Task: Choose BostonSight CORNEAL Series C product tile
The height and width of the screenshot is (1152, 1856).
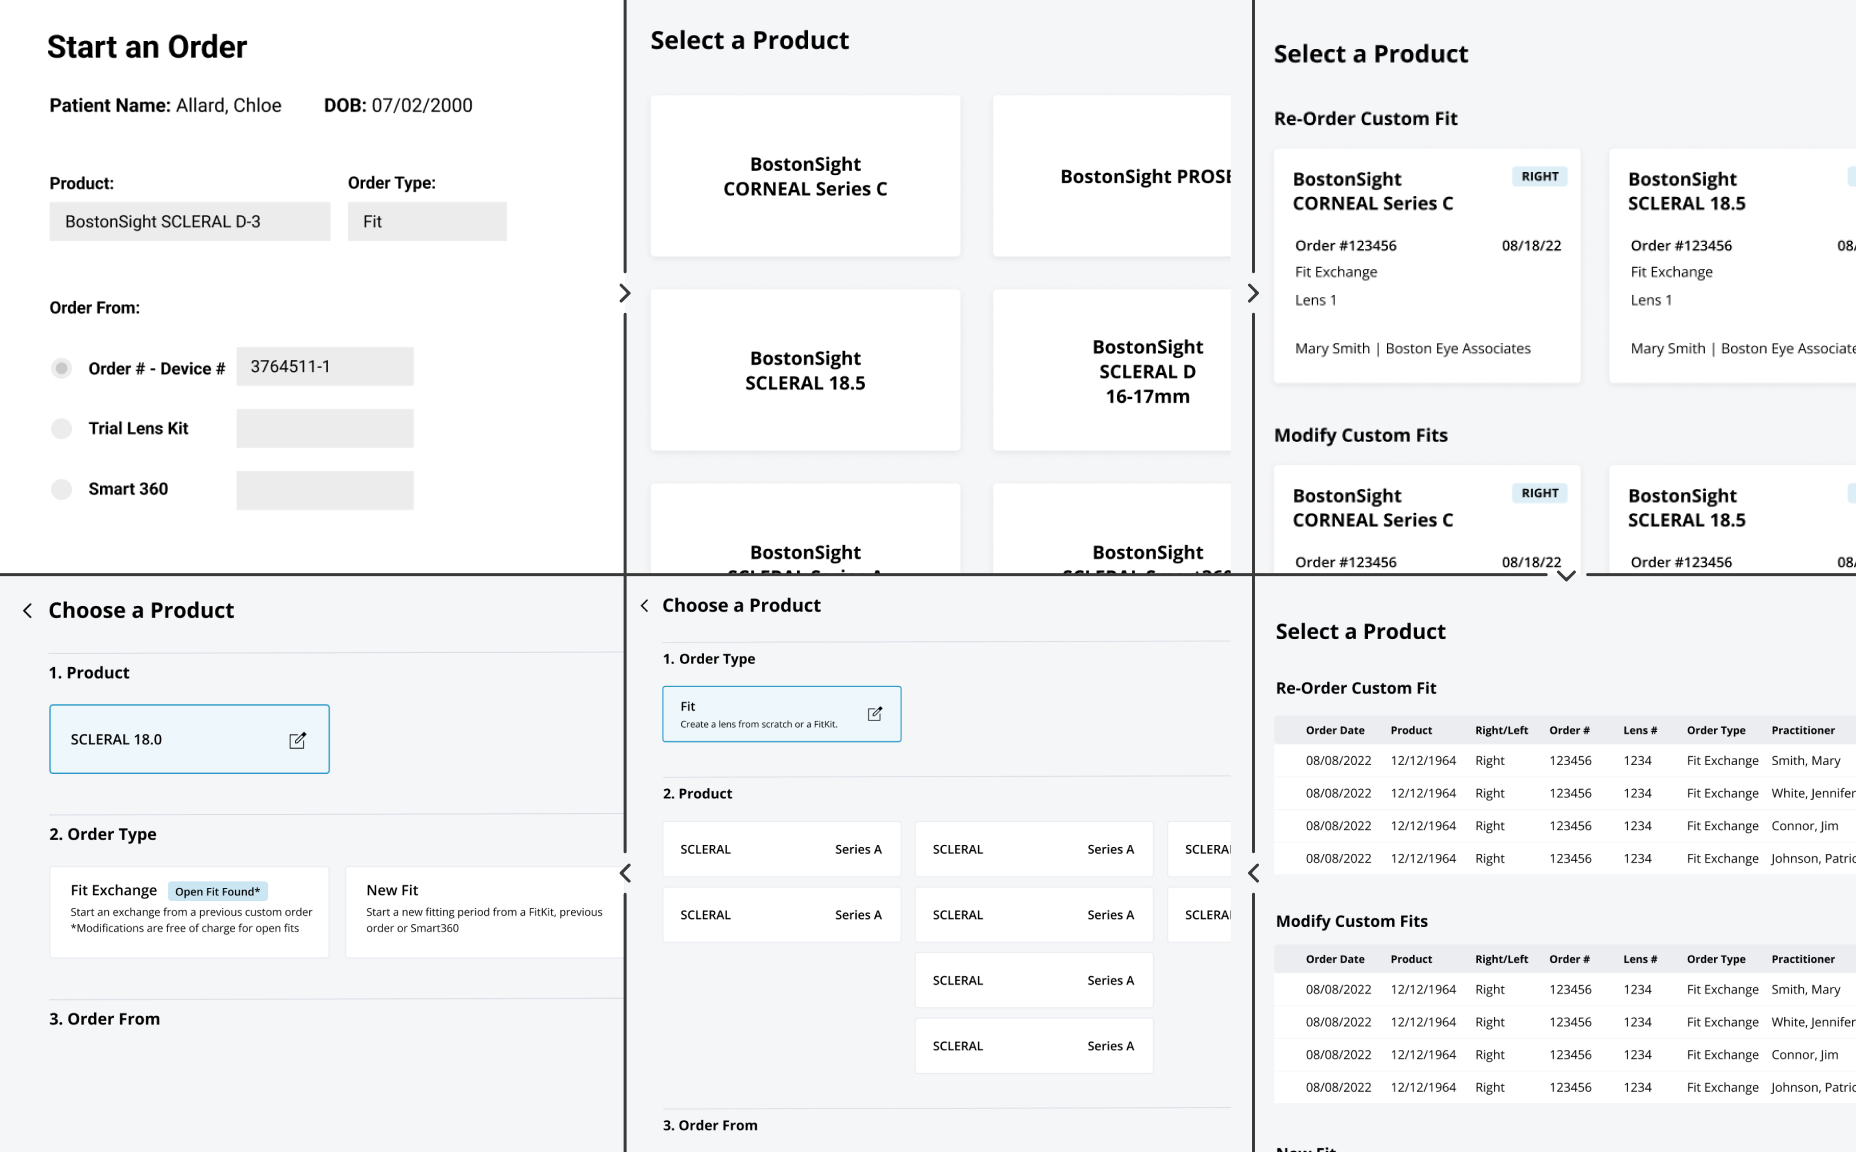Action: coord(805,176)
